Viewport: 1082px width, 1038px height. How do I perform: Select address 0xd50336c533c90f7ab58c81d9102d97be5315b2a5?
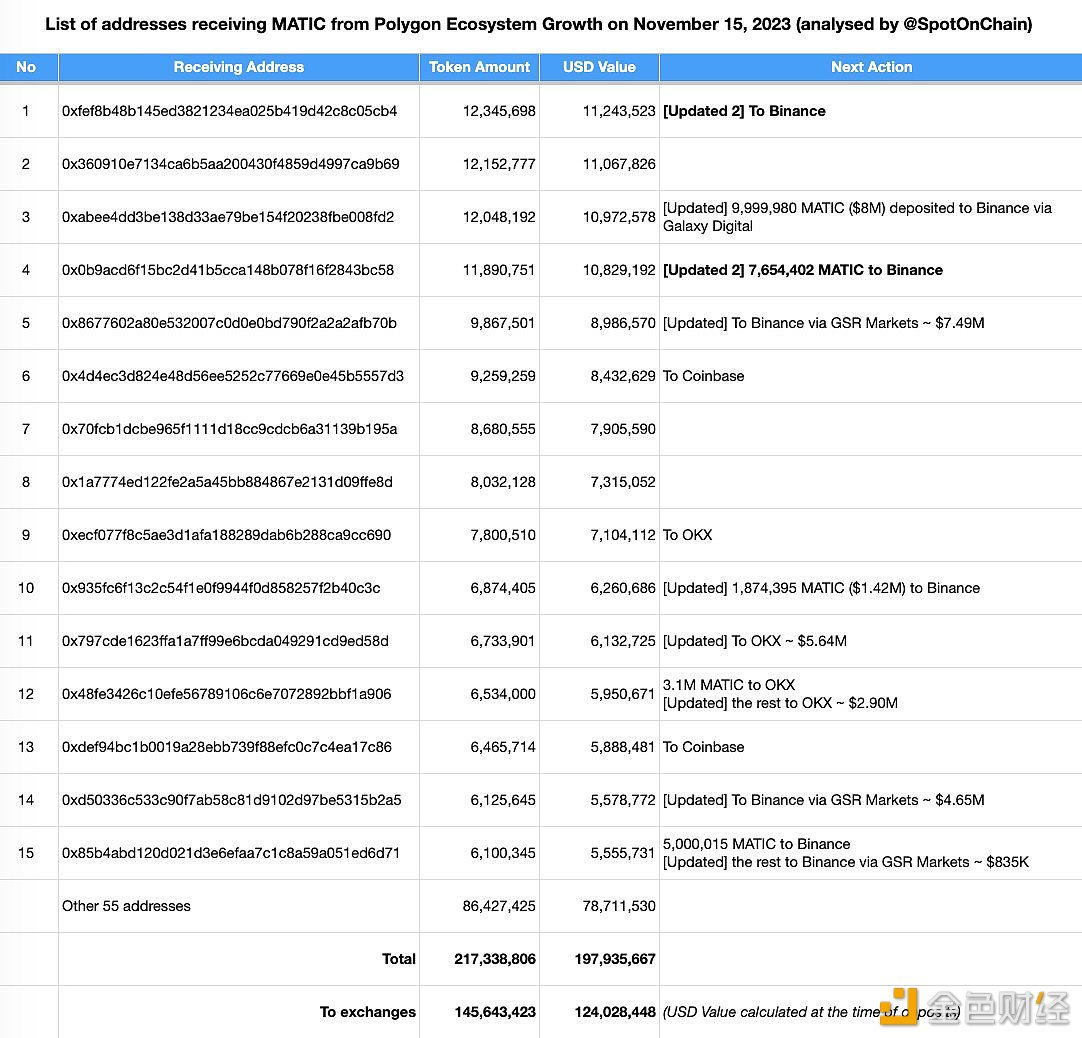(231, 801)
